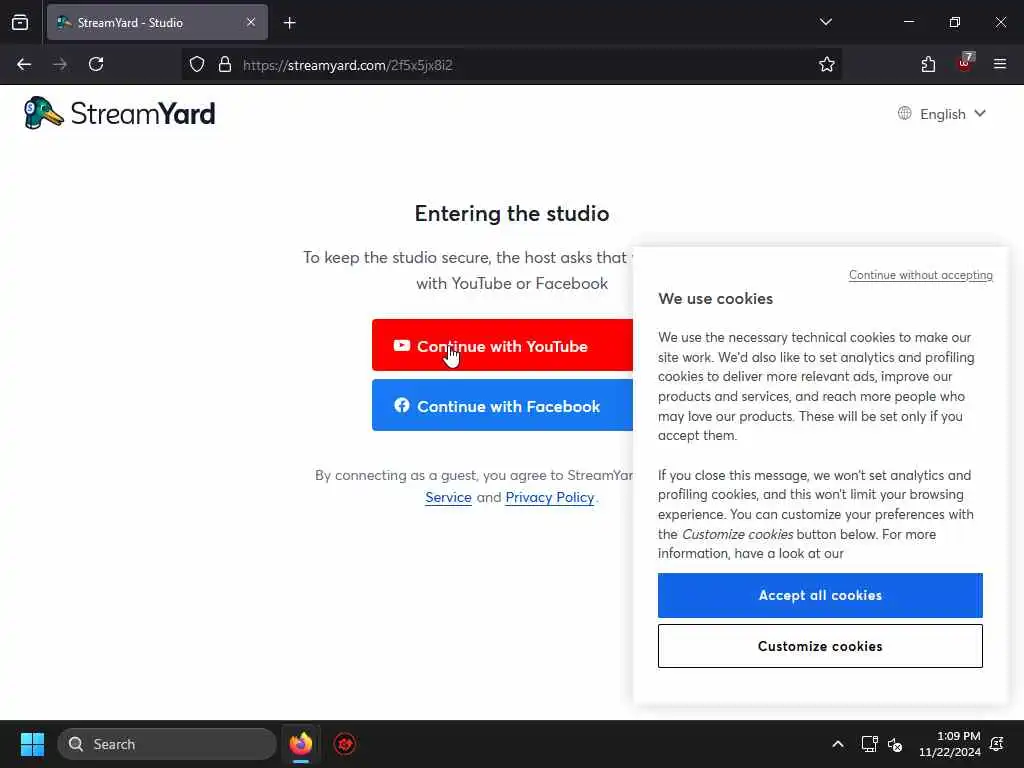This screenshot has width=1024, height=768.
Task: Open the Windows Start menu
Action: (32, 744)
